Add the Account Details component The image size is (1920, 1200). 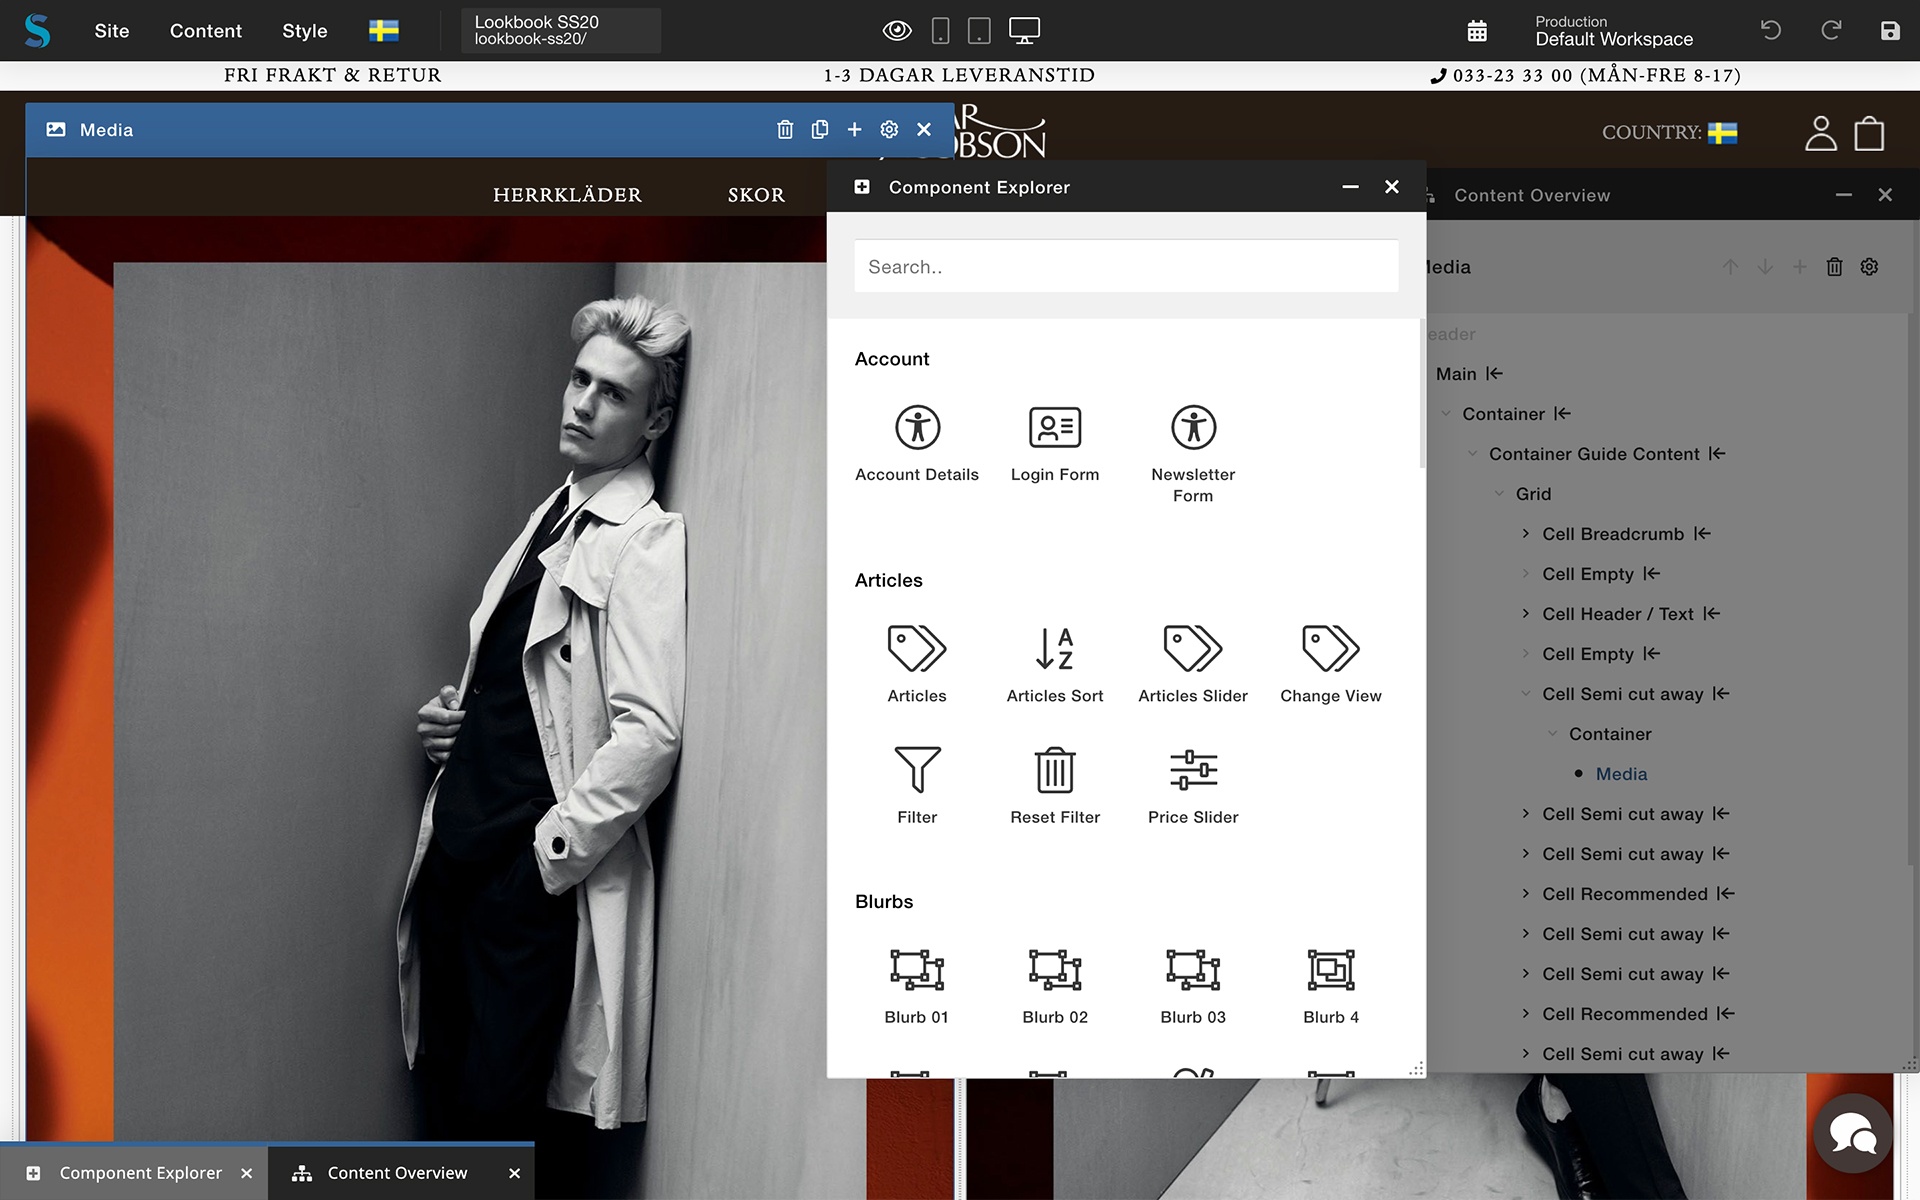(x=917, y=443)
